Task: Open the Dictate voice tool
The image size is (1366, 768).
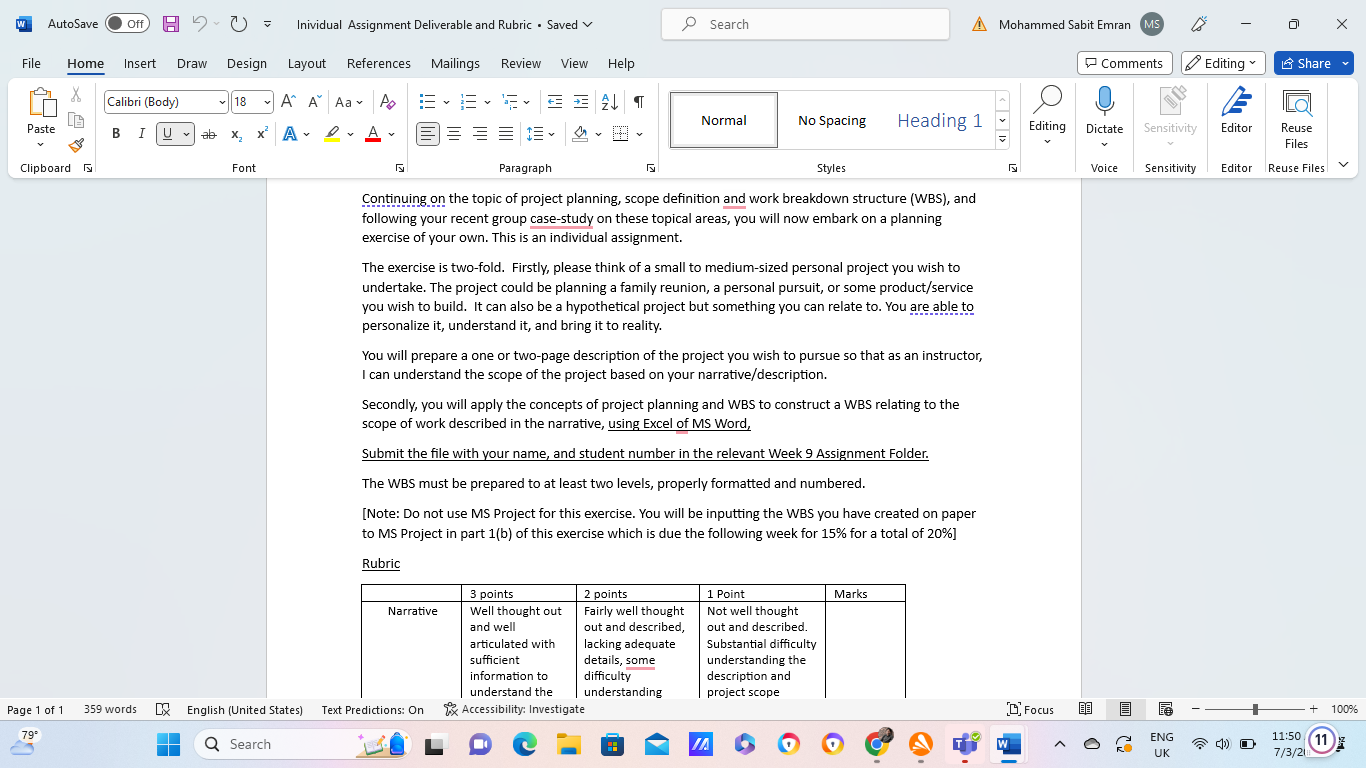Action: coord(1104,112)
